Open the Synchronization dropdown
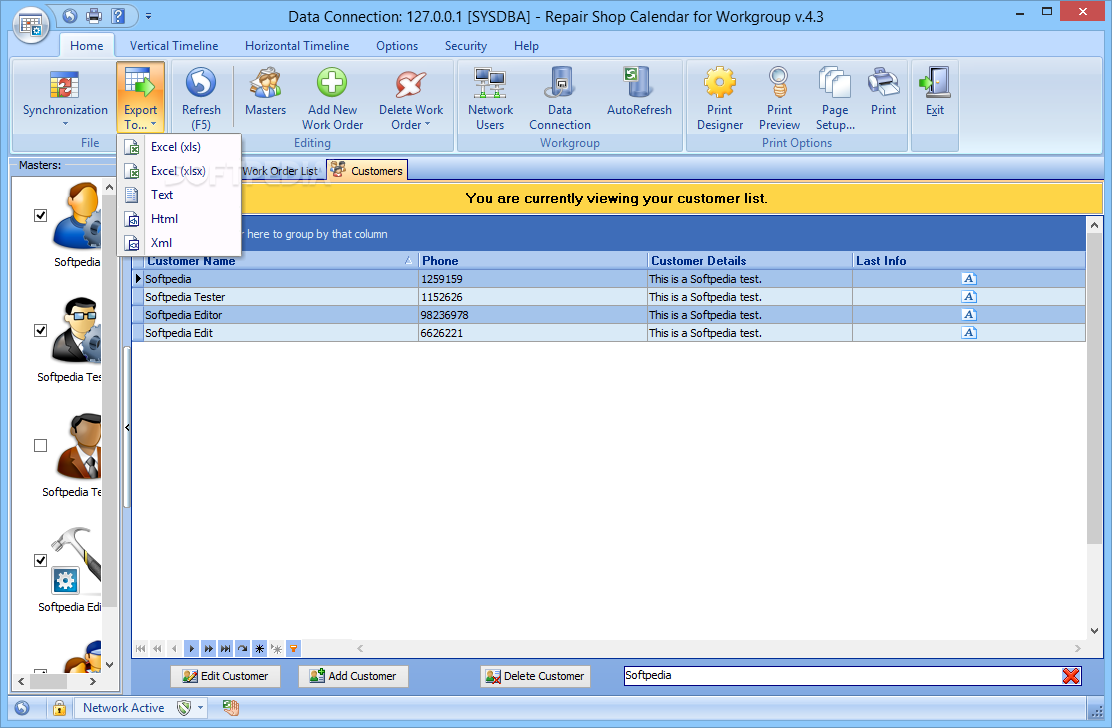The height and width of the screenshot is (728, 1112). [x=65, y=99]
